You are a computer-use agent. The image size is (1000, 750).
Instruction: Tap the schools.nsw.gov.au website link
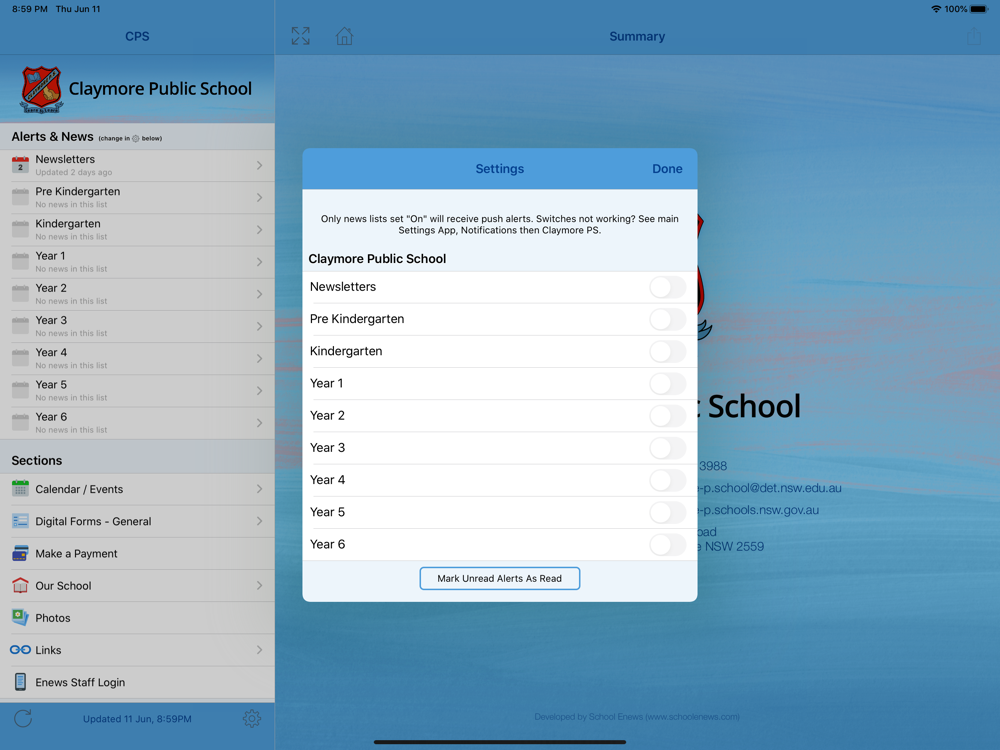point(758,510)
